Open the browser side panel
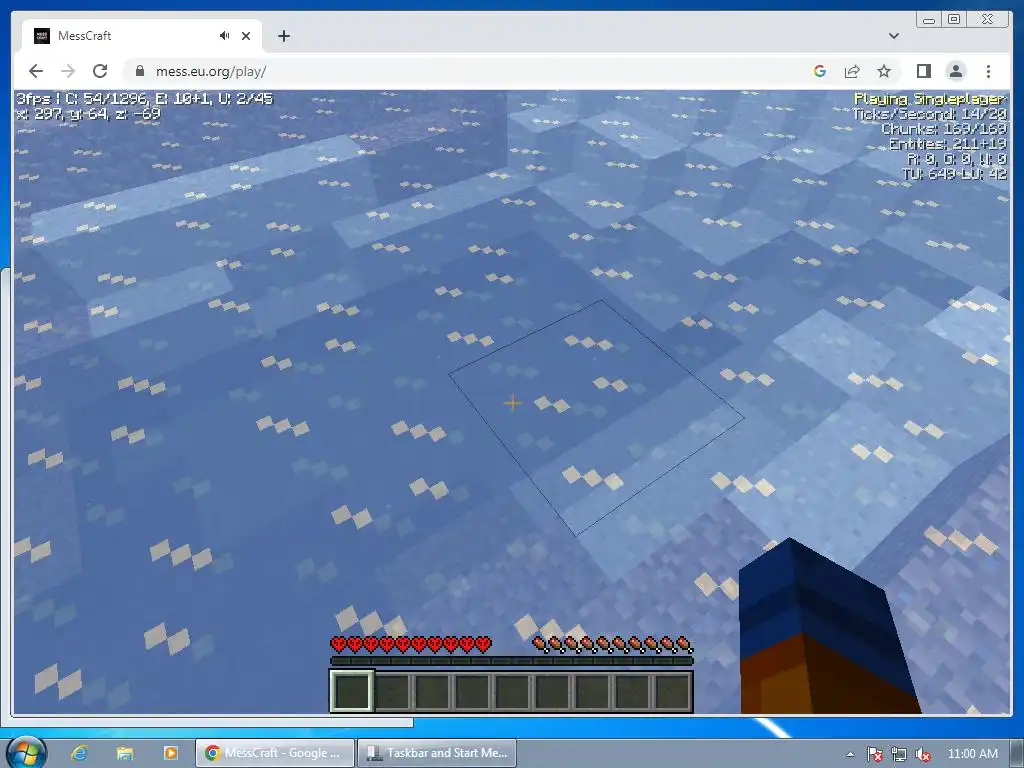This screenshot has height=768, width=1024. [x=923, y=71]
